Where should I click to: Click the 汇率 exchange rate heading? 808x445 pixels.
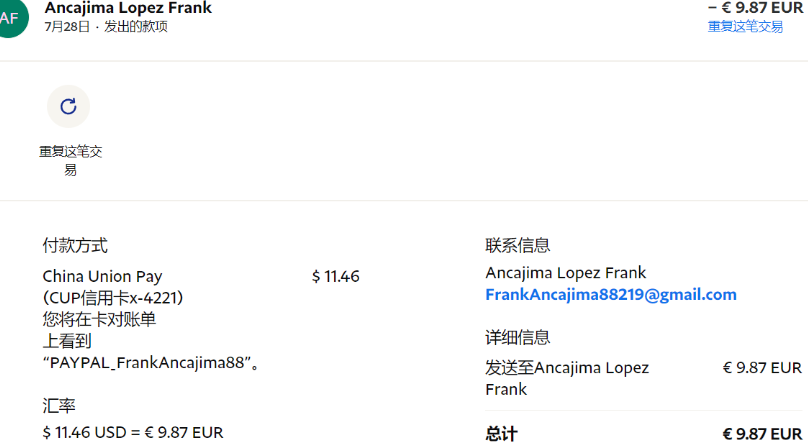coord(59,406)
